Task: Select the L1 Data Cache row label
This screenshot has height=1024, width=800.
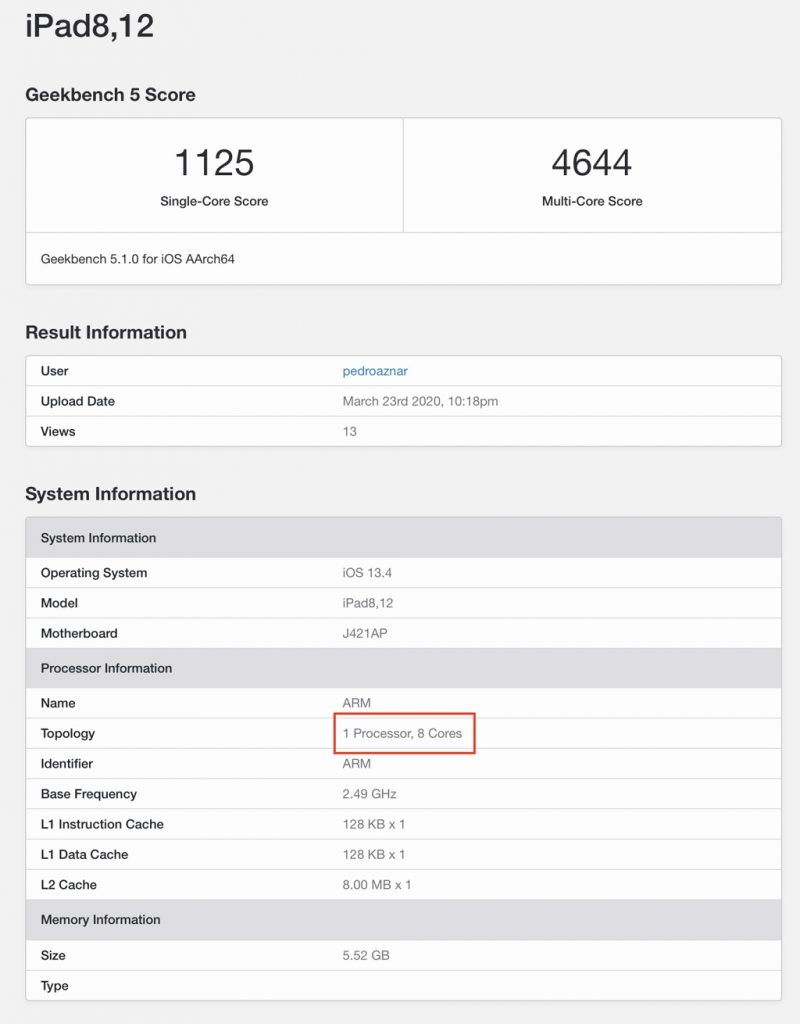Action: (84, 854)
